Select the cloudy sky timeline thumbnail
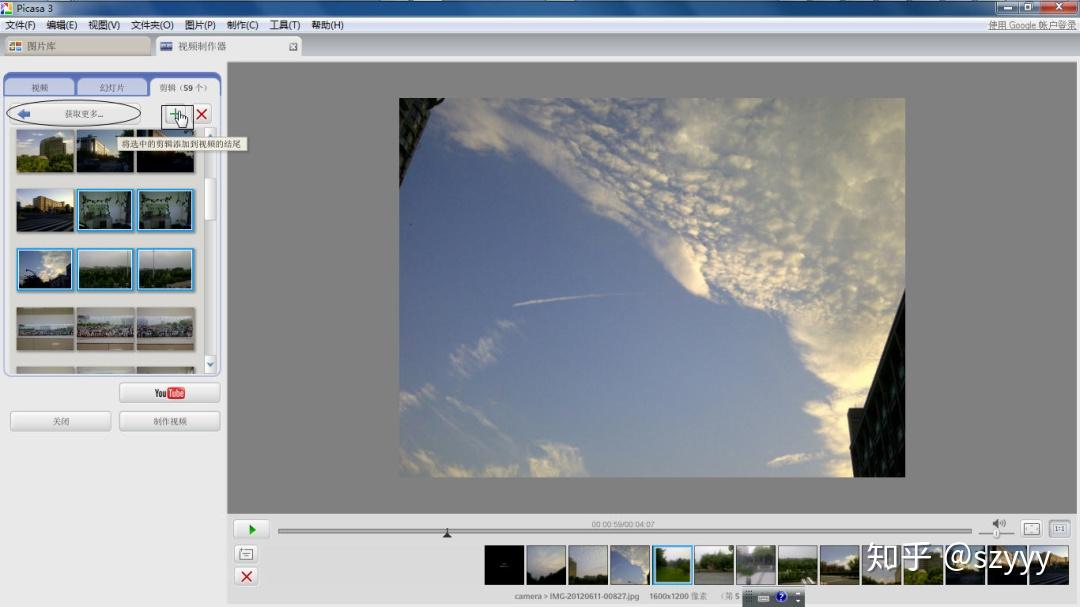1080x607 pixels. [630, 565]
